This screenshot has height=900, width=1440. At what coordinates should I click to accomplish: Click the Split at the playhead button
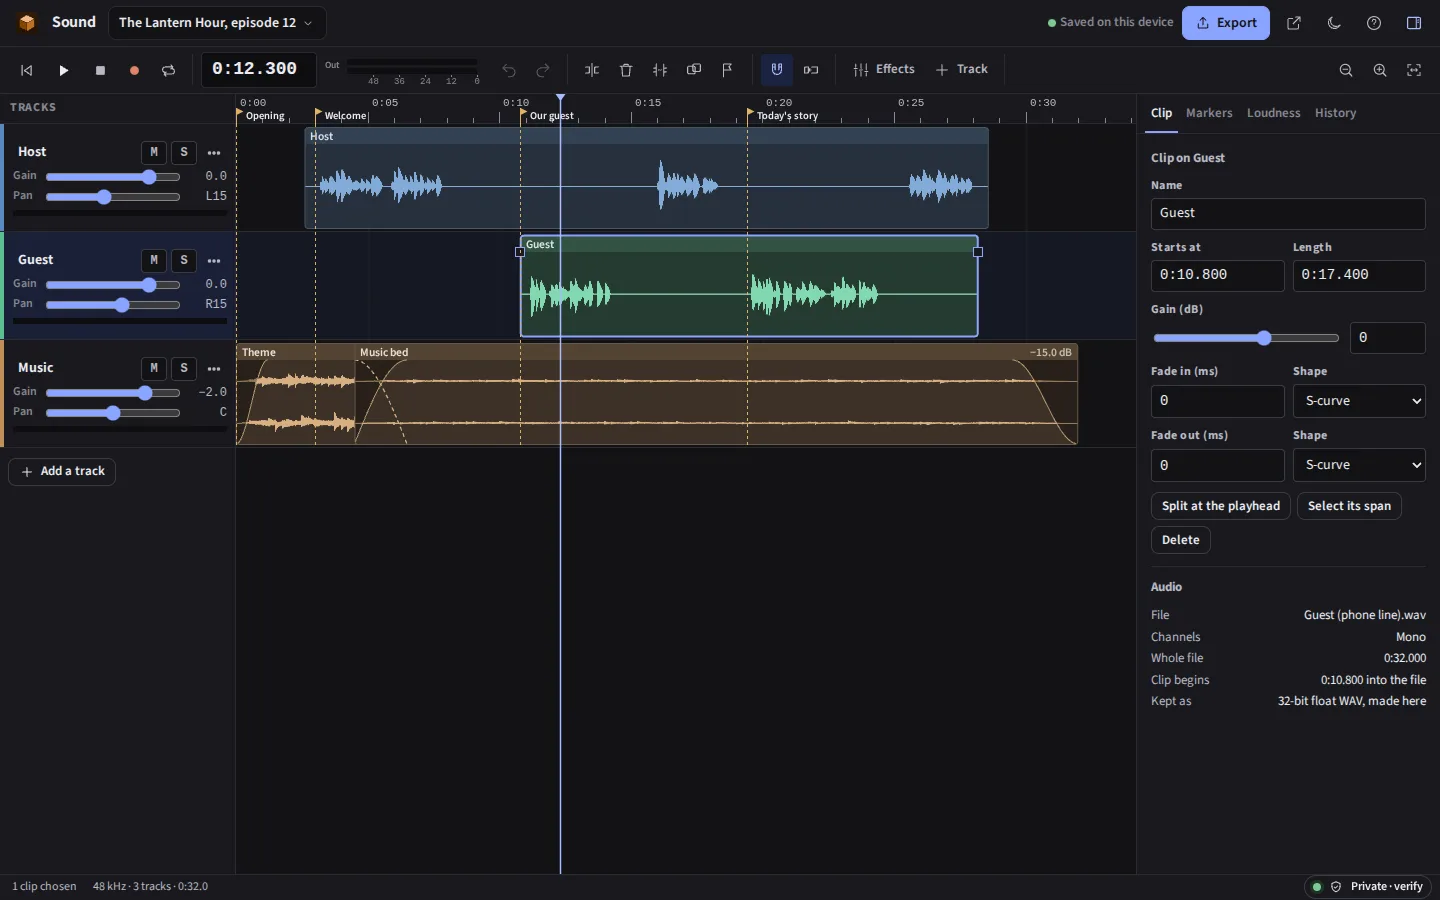point(1221,506)
